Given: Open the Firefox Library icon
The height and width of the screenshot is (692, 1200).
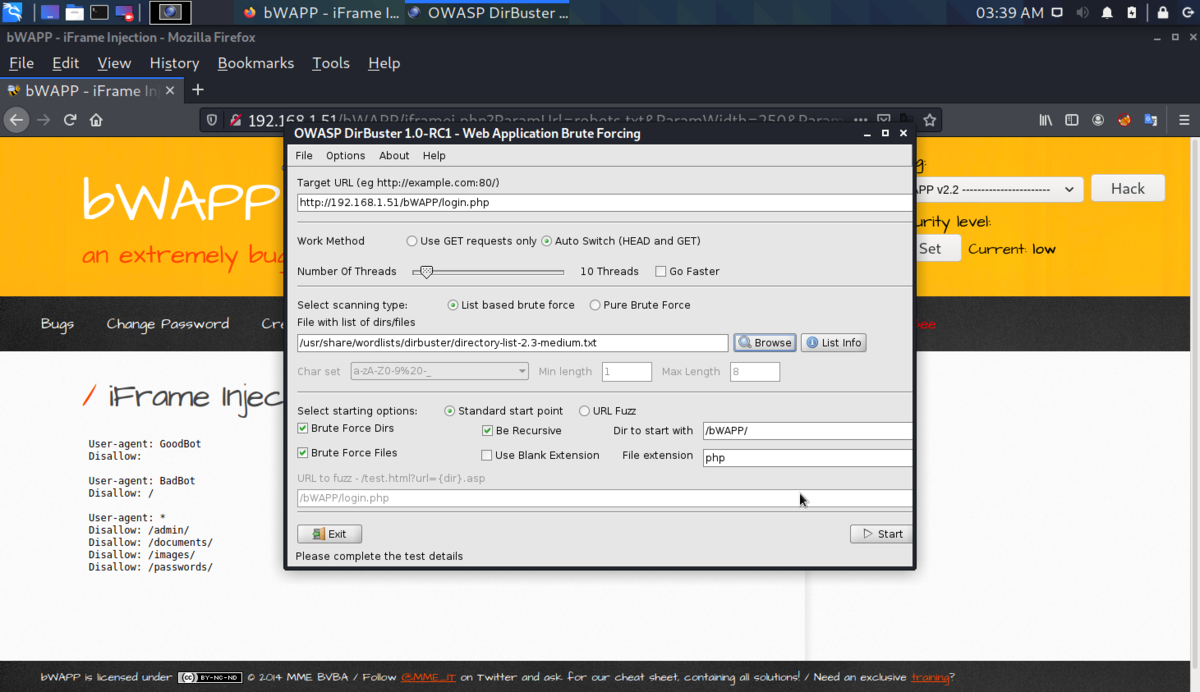Looking at the screenshot, I should coord(1046,120).
